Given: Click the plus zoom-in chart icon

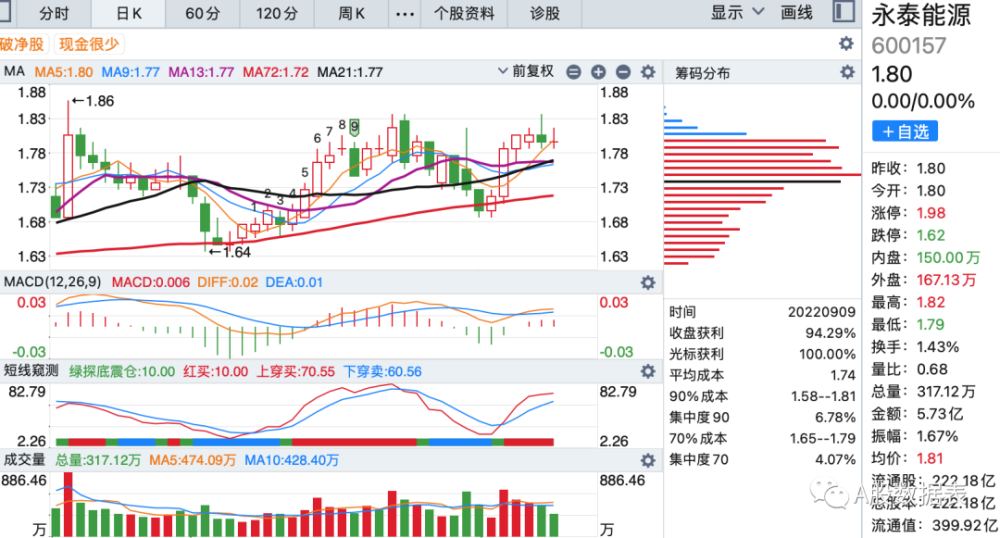Looking at the screenshot, I should (598, 72).
